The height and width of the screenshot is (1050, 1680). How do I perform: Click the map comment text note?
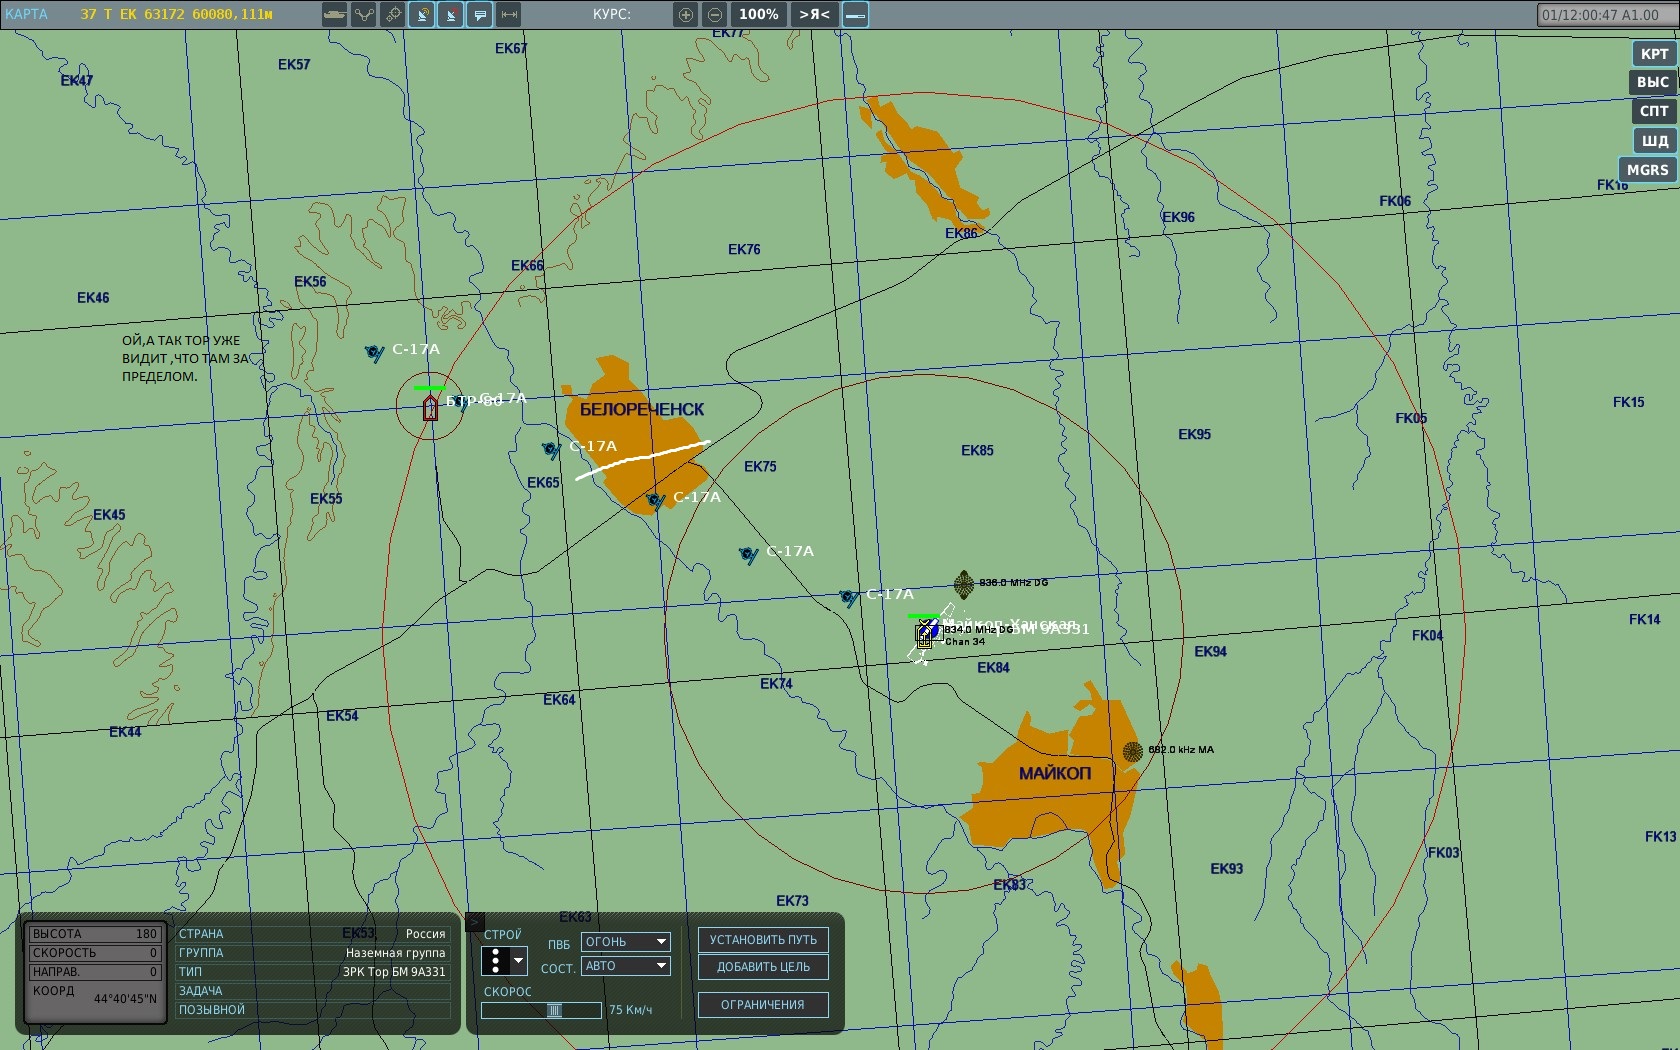click(x=187, y=359)
